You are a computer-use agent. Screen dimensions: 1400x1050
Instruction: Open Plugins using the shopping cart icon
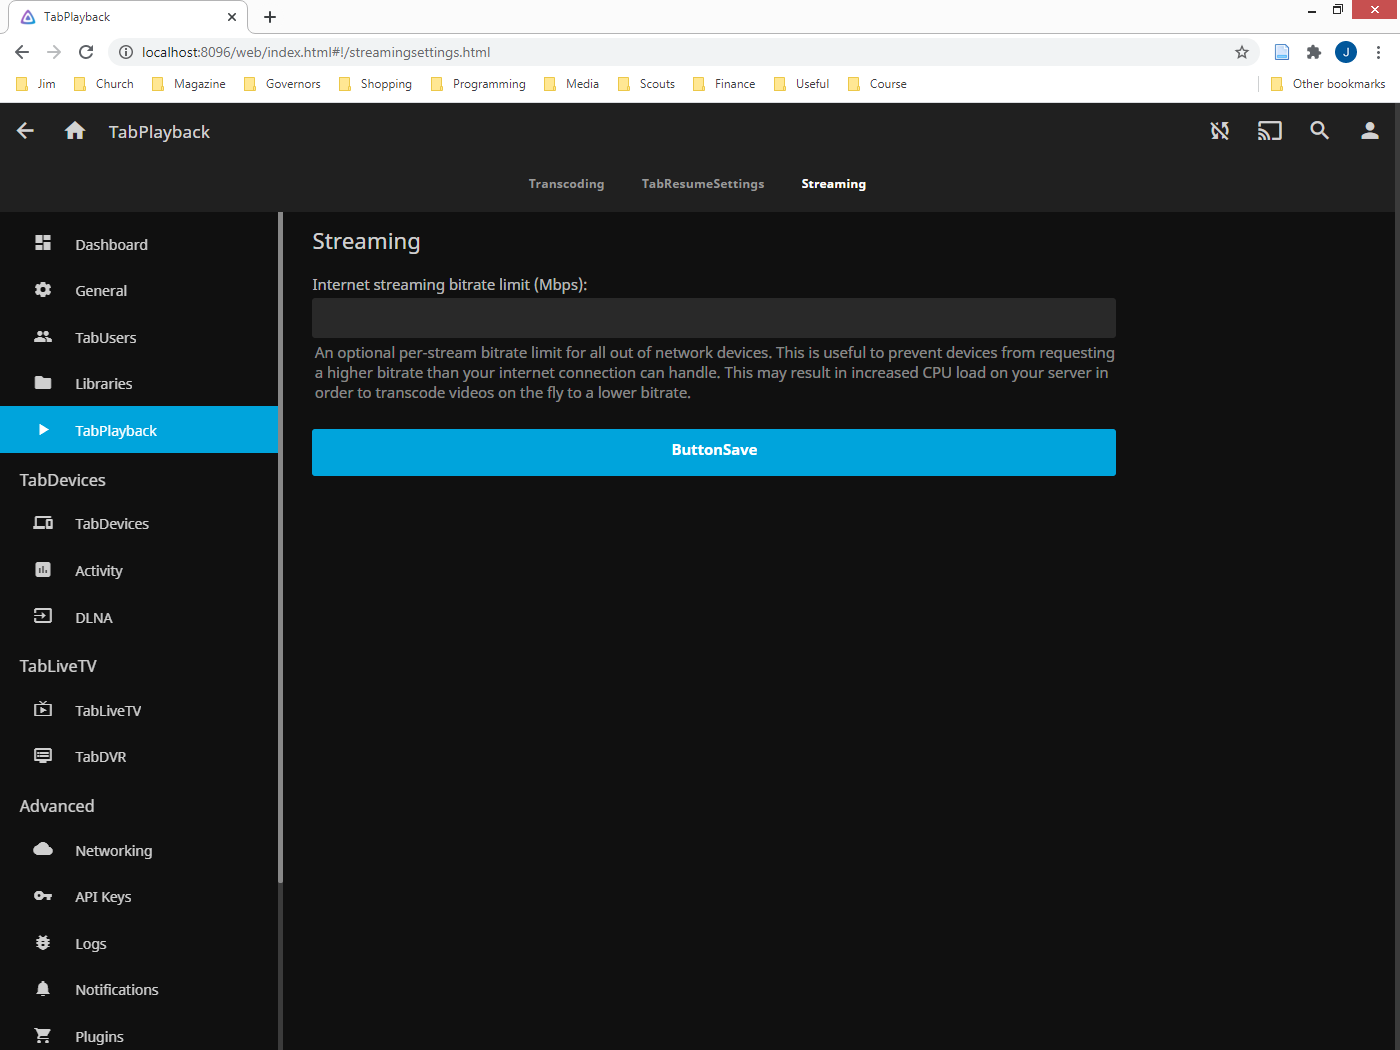click(x=43, y=1034)
